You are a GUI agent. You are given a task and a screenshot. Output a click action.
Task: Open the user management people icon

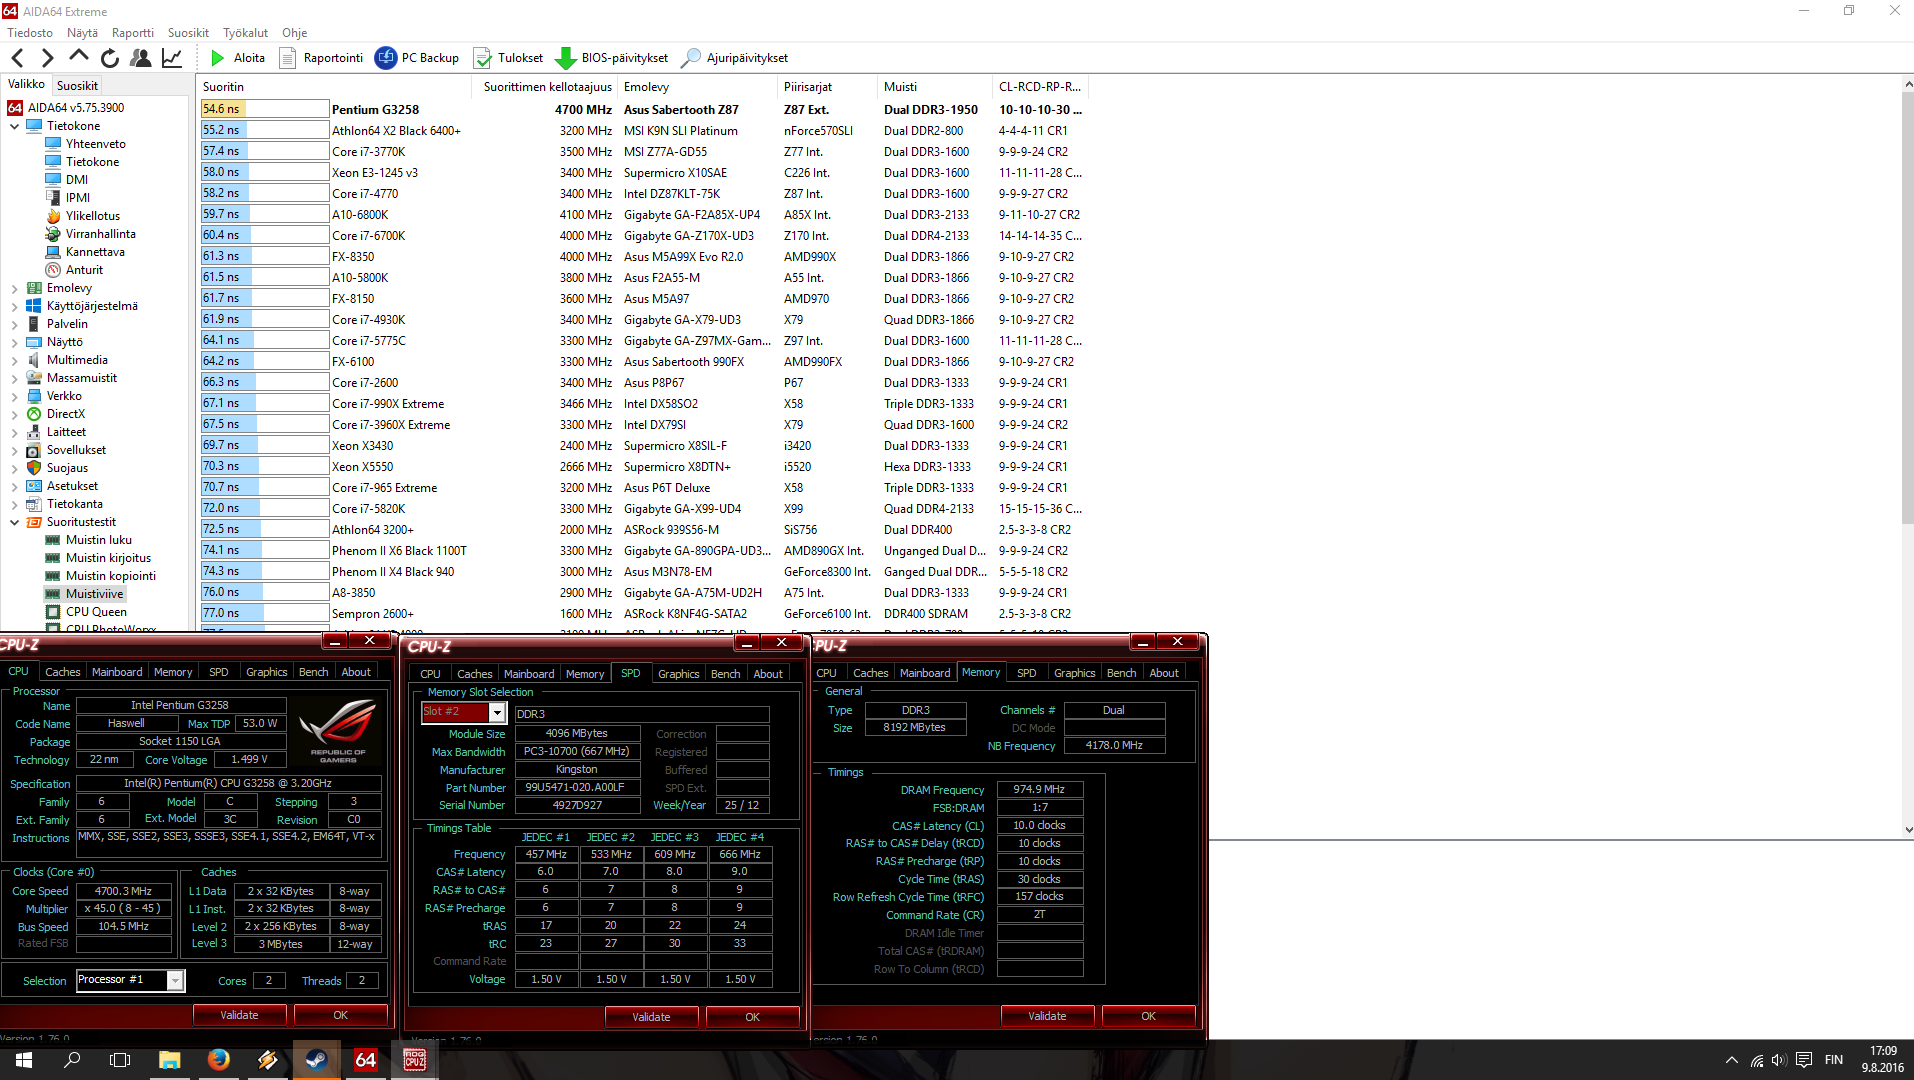click(141, 58)
